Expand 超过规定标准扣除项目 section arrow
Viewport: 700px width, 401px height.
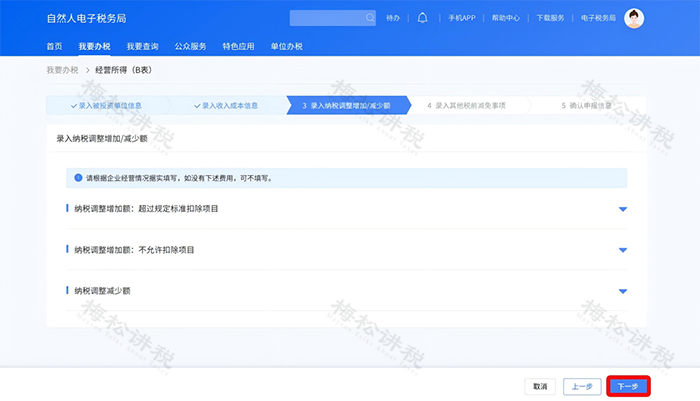click(622, 209)
